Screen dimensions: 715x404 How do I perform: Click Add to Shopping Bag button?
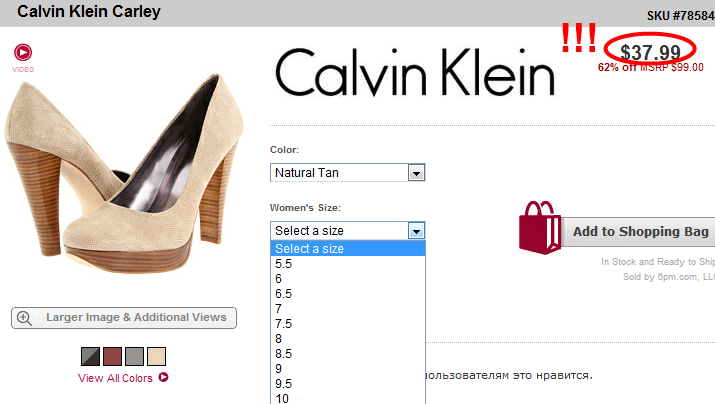(x=637, y=232)
